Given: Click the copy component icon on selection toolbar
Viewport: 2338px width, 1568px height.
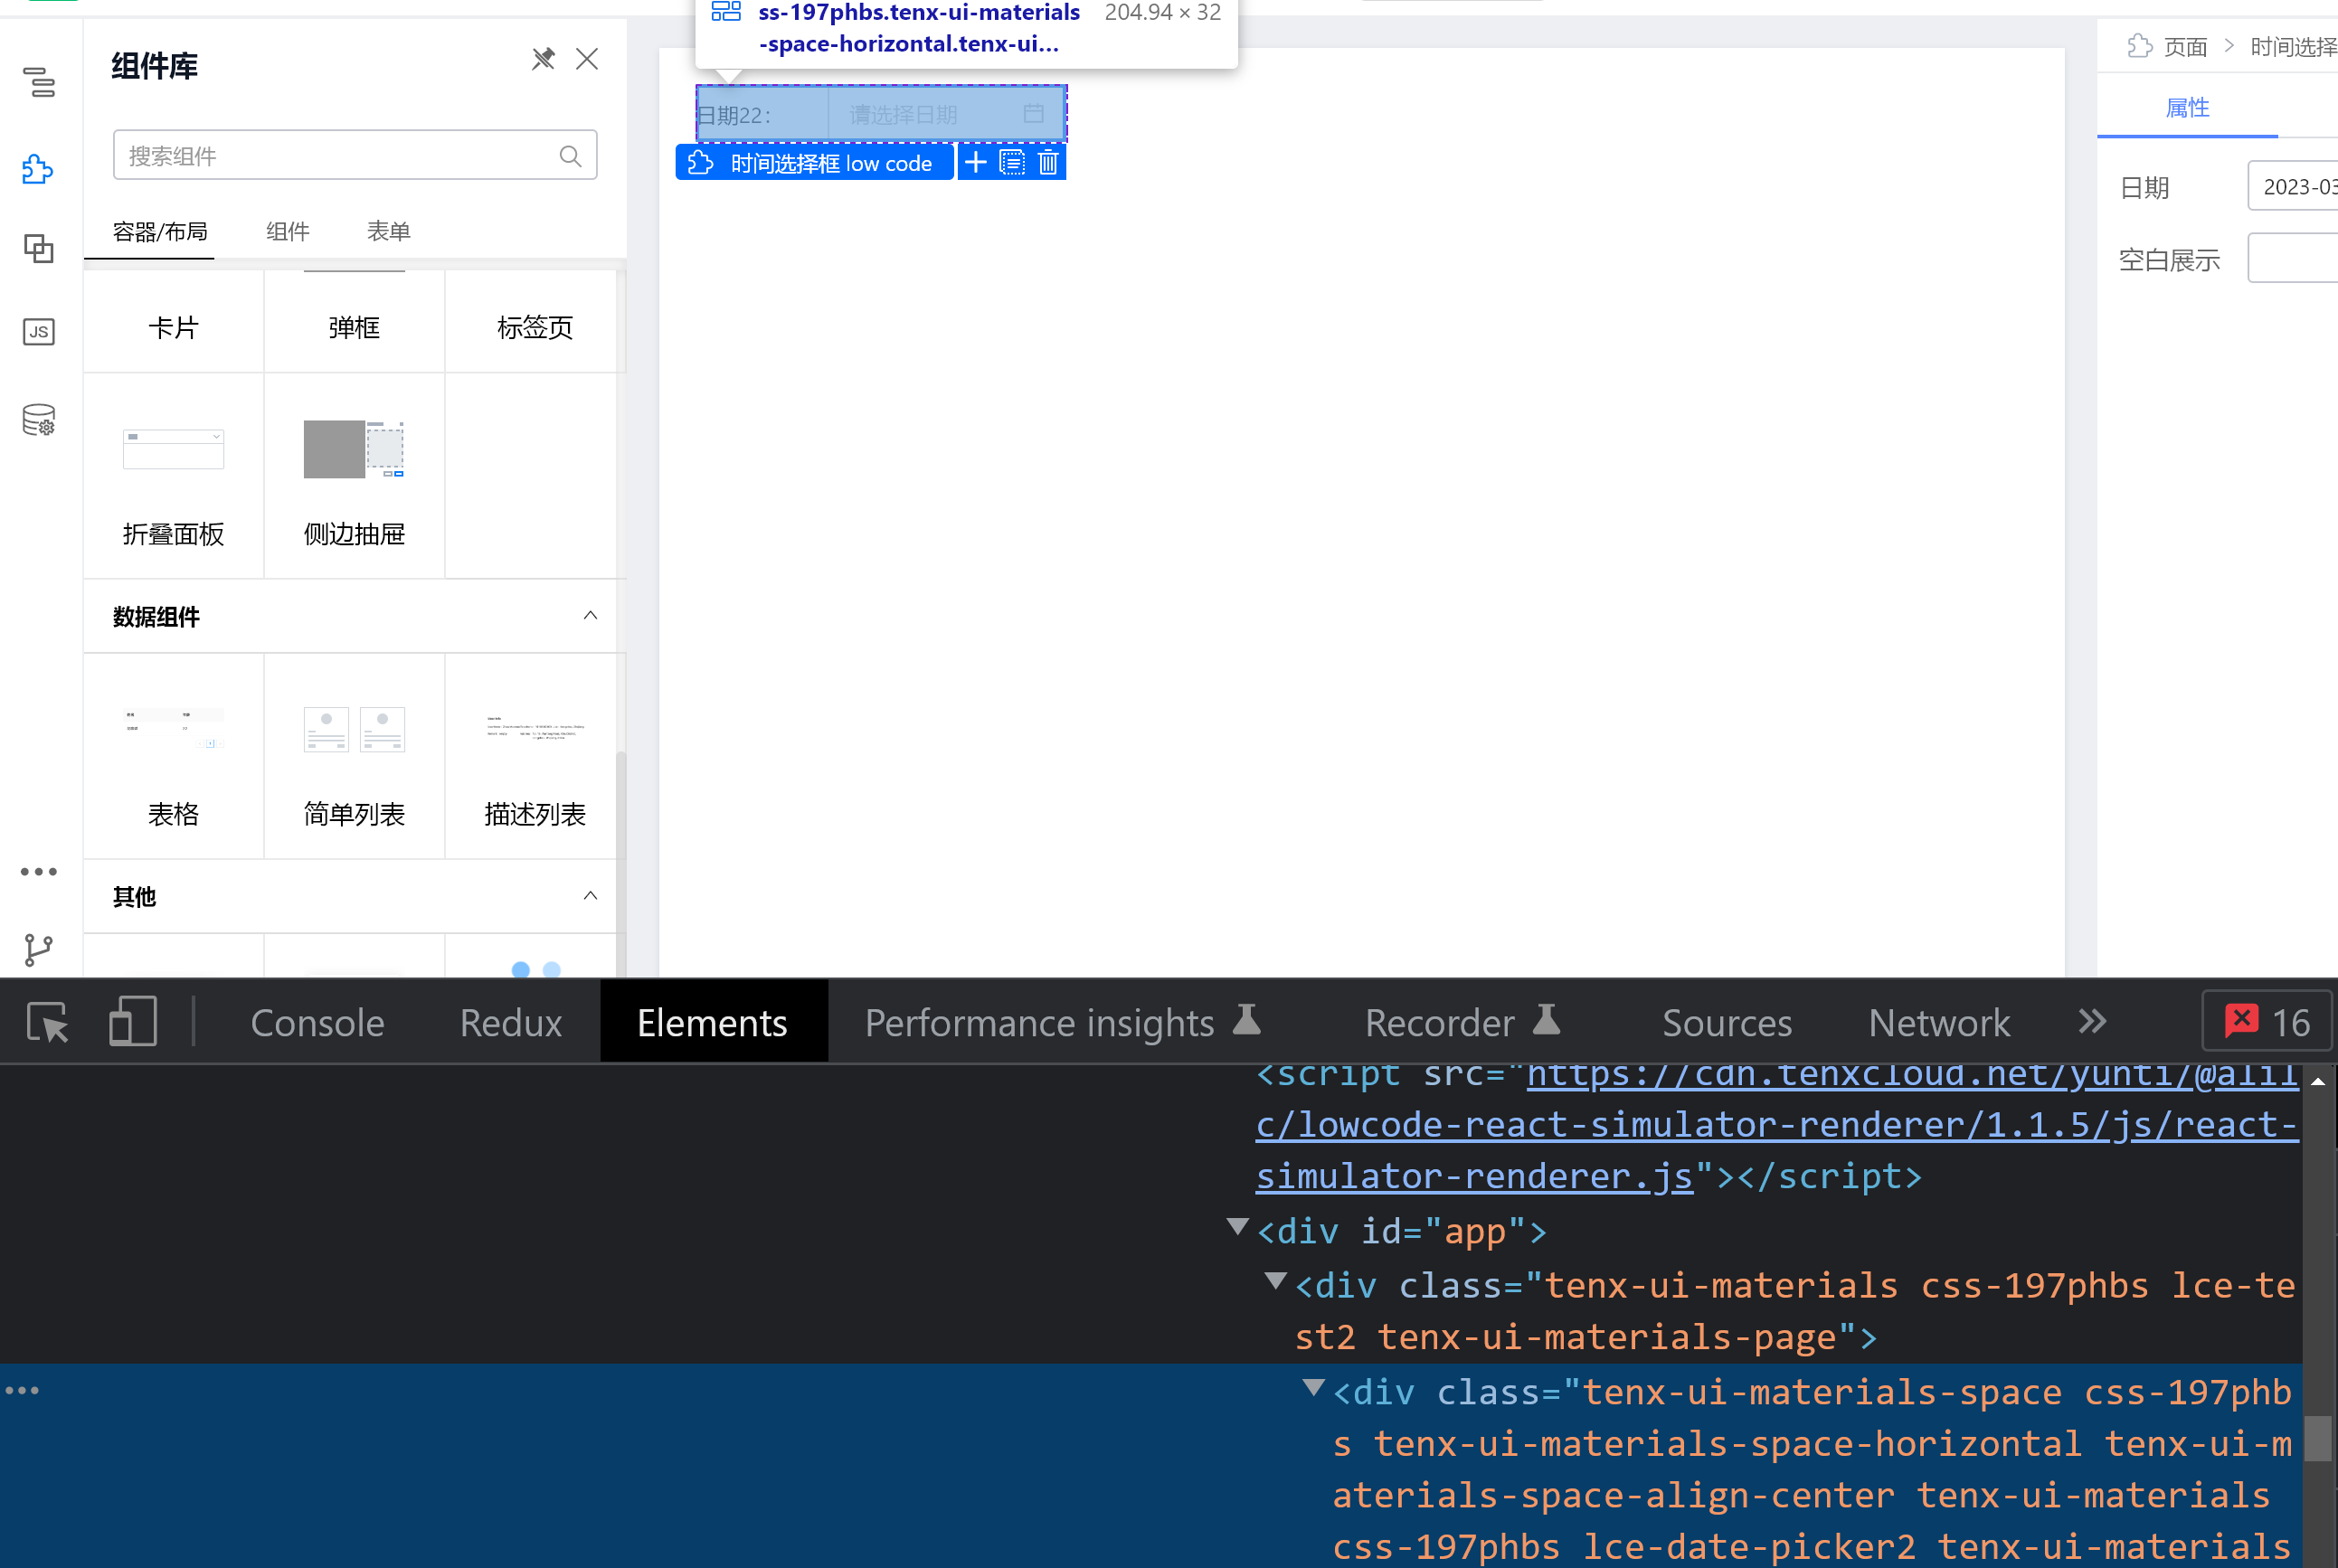Looking at the screenshot, I should click(1012, 162).
